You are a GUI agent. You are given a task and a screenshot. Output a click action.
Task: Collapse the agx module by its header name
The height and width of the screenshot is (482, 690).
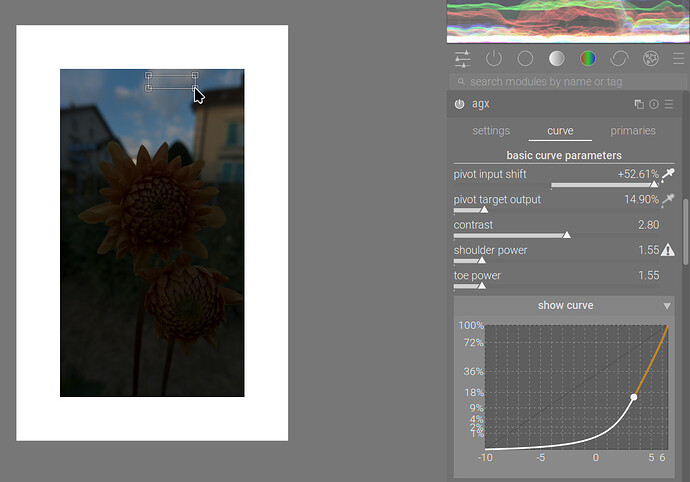(x=481, y=104)
